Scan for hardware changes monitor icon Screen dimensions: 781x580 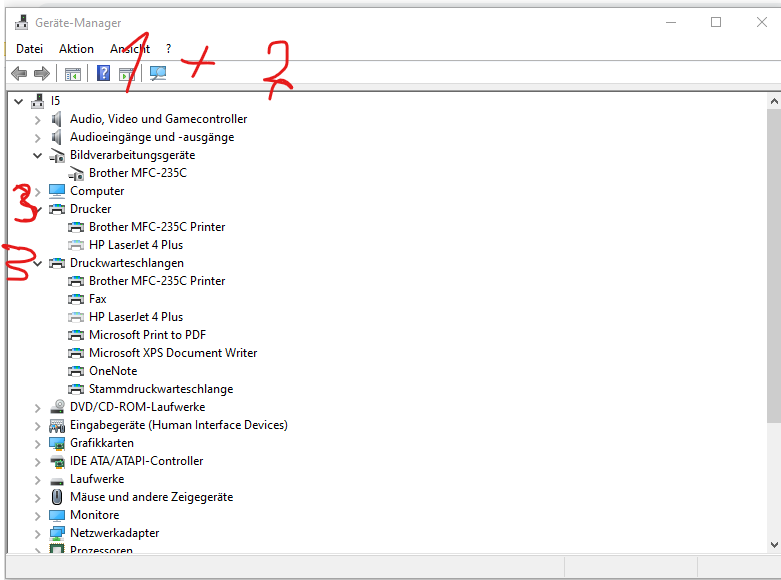pos(158,74)
